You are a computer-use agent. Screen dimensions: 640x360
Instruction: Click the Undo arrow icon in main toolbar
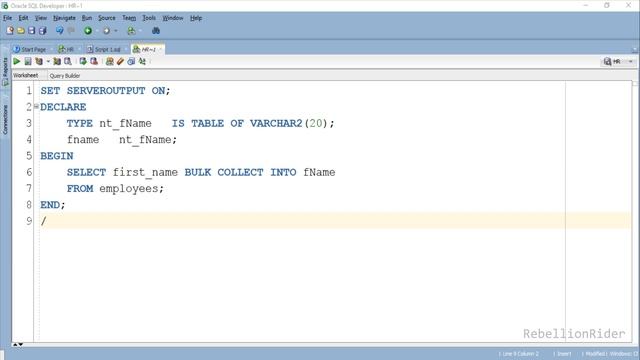click(60, 31)
